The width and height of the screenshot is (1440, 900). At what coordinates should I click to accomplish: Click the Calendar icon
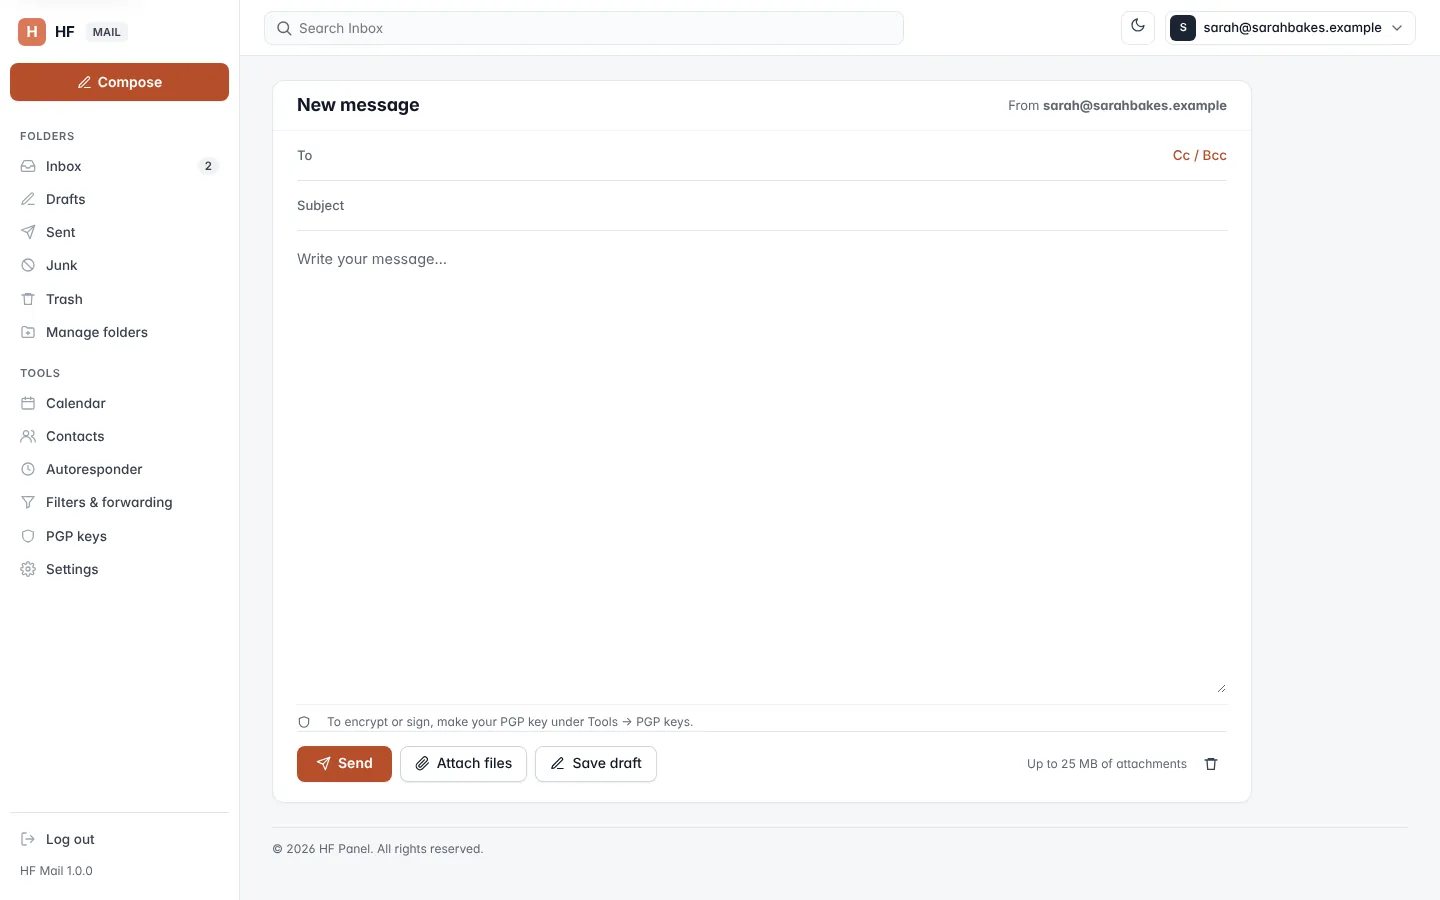click(x=28, y=403)
